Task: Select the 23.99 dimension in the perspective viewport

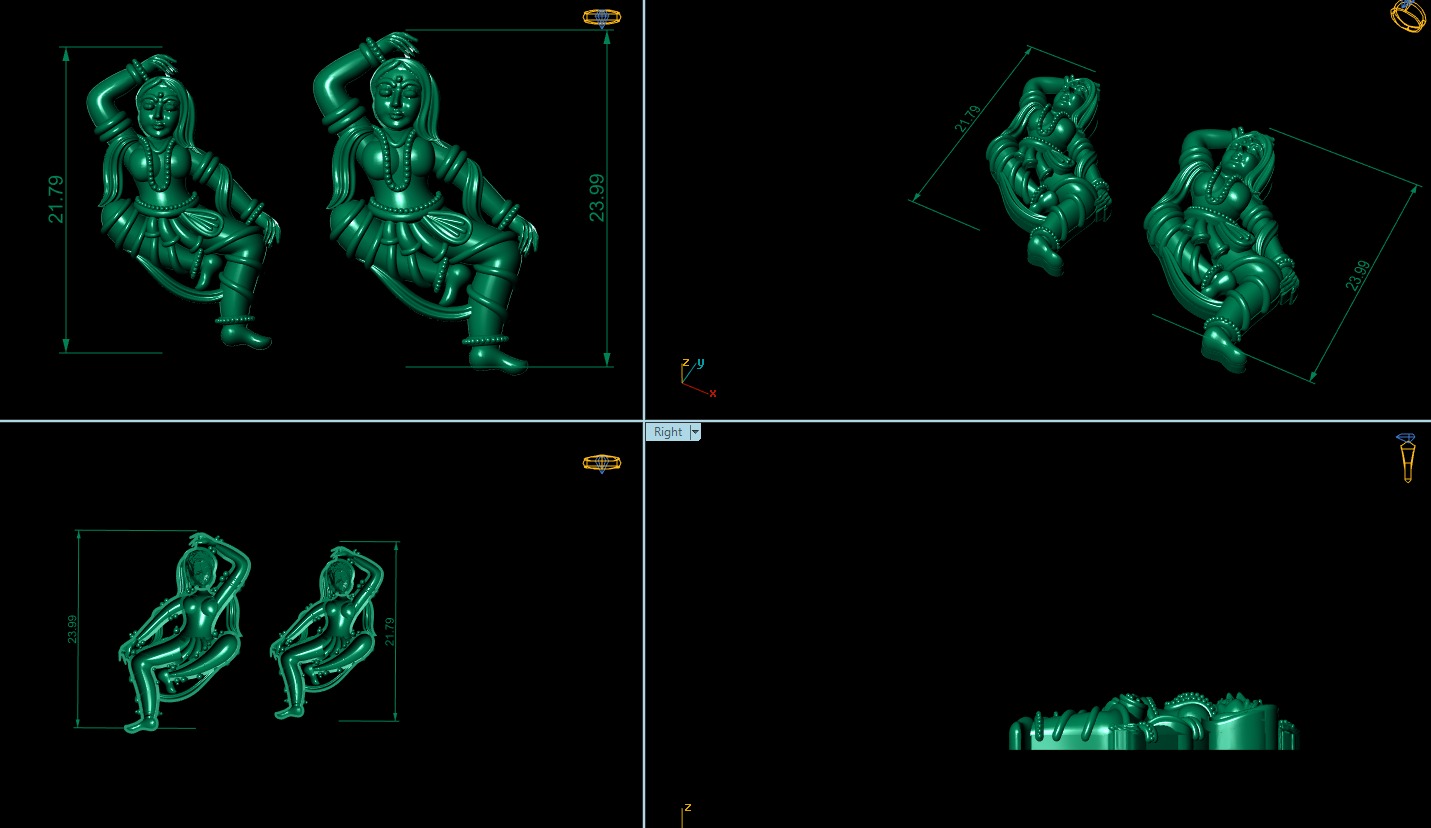Action: click(1358, 275)
